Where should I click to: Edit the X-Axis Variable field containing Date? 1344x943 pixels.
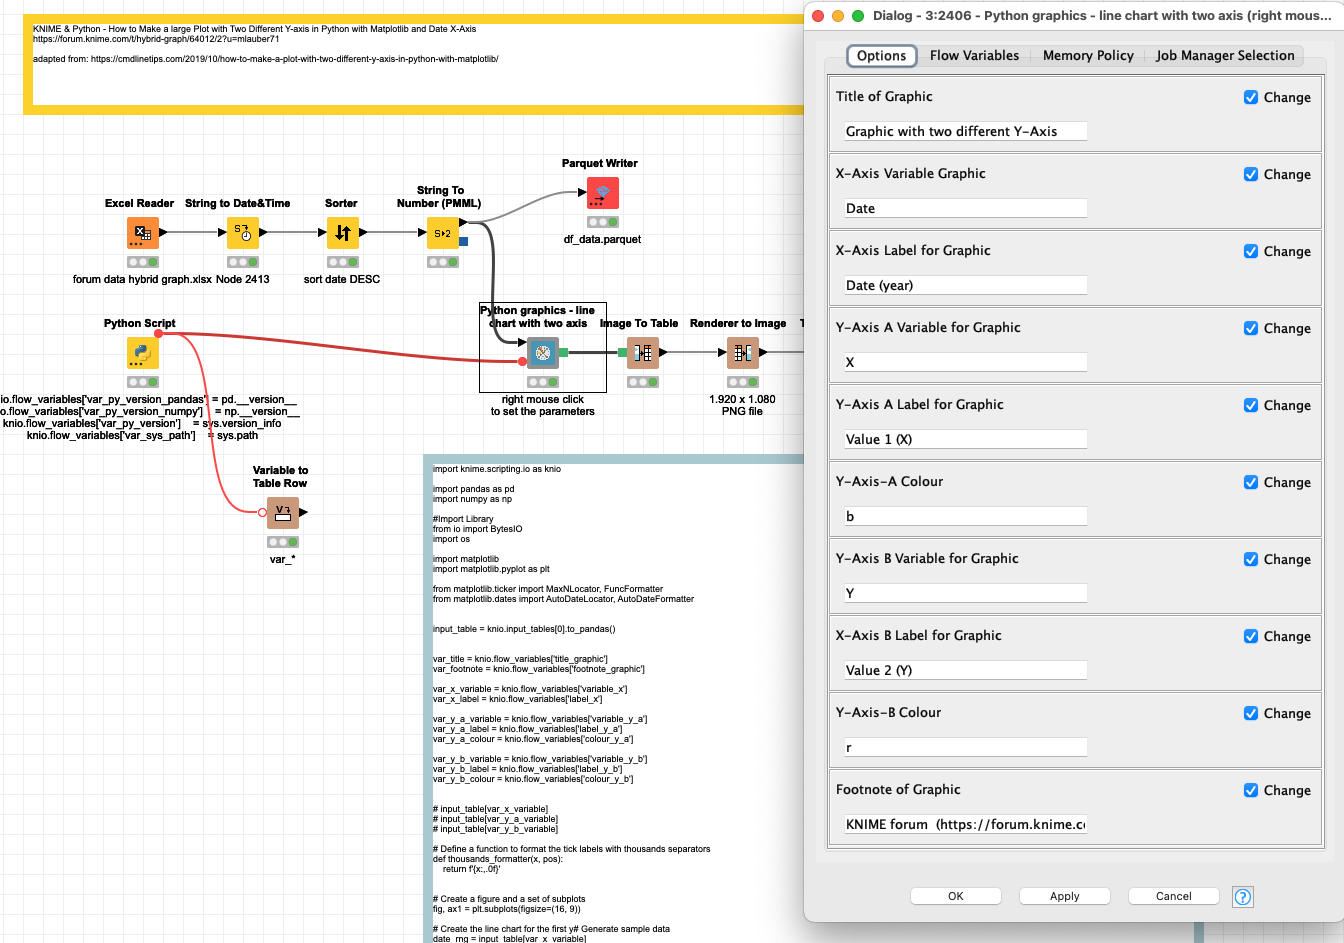pyautogui.click(x=965, y=208)
